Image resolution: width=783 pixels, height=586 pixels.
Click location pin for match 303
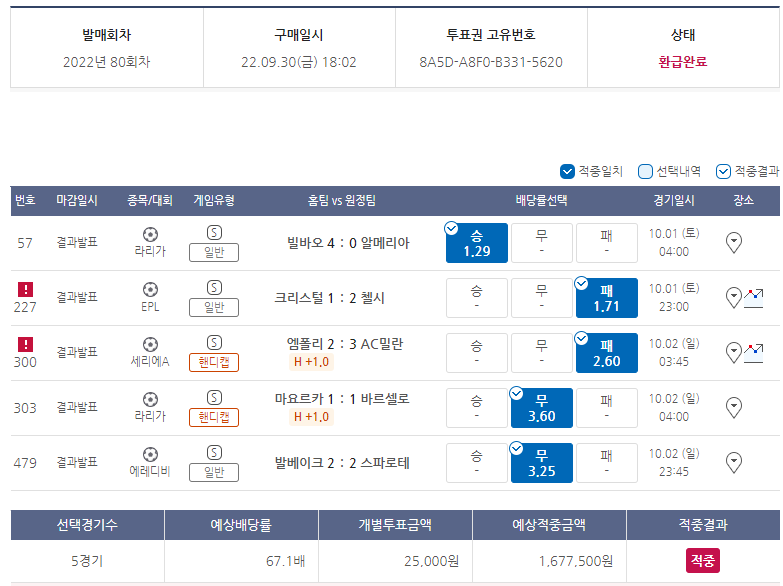pyautogui.click(x=734, y=407)
